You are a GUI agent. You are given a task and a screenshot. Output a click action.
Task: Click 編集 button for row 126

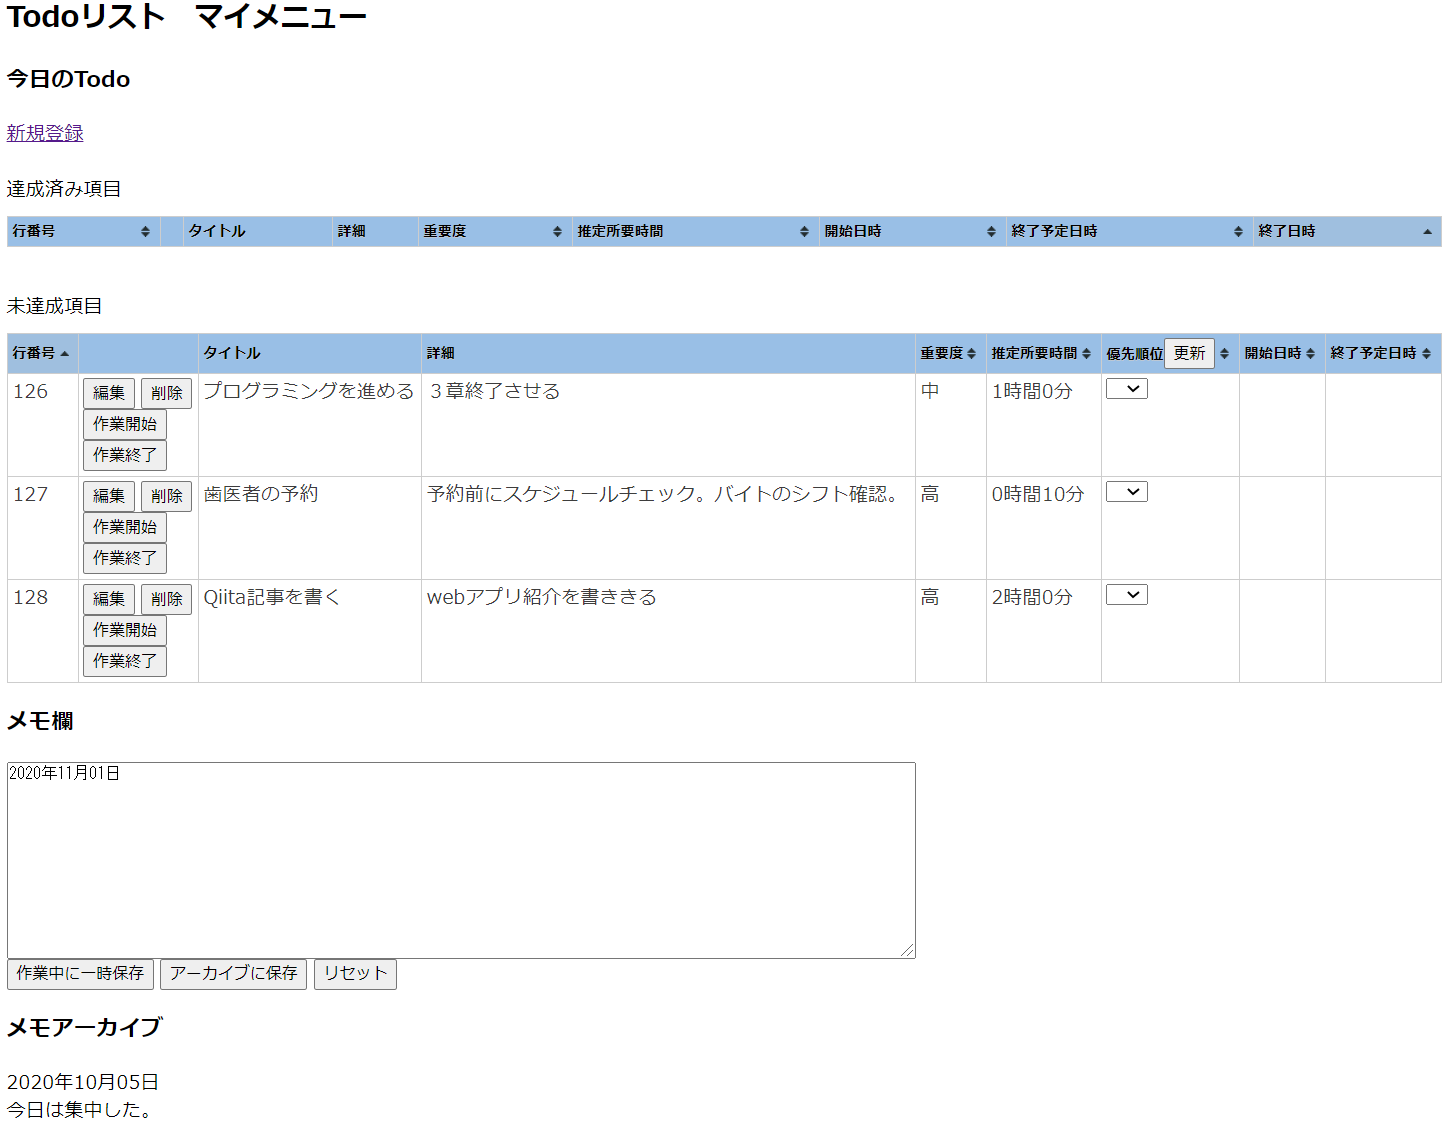(109, 393)
